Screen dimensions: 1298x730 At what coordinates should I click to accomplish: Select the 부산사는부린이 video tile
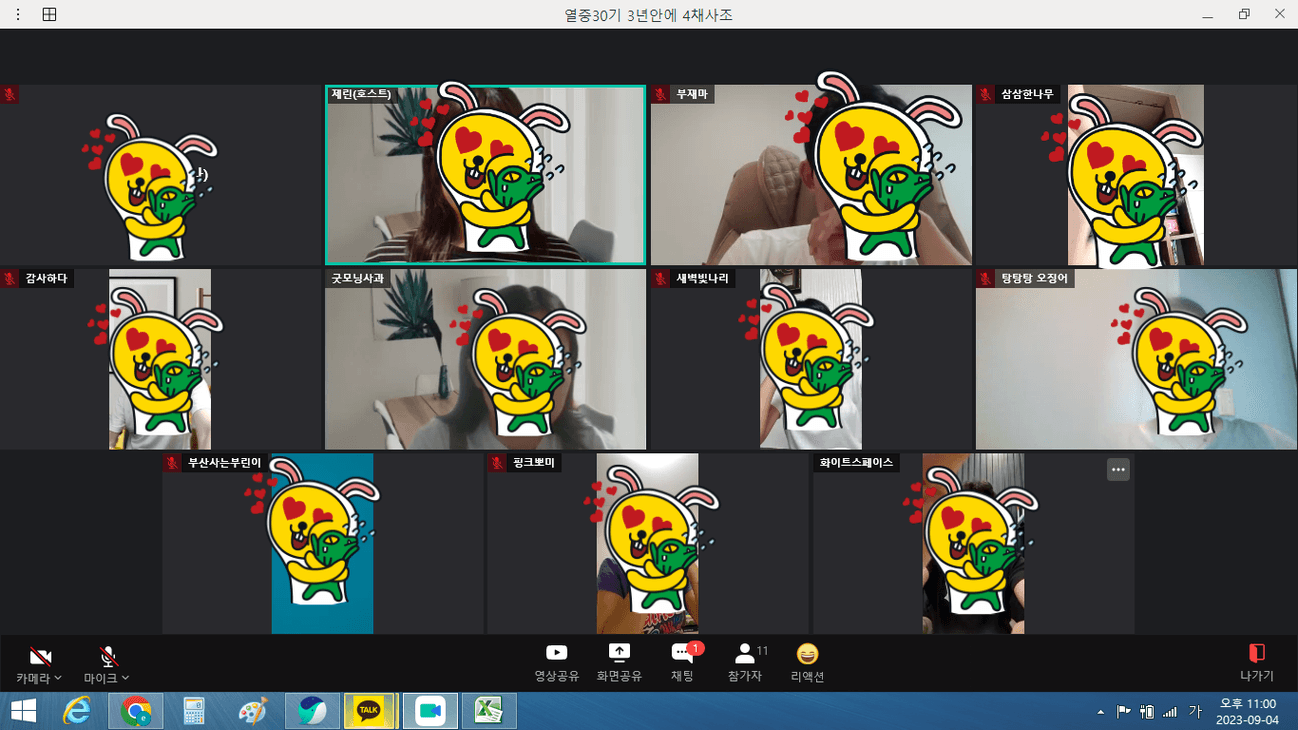click(x=323, y=543)
